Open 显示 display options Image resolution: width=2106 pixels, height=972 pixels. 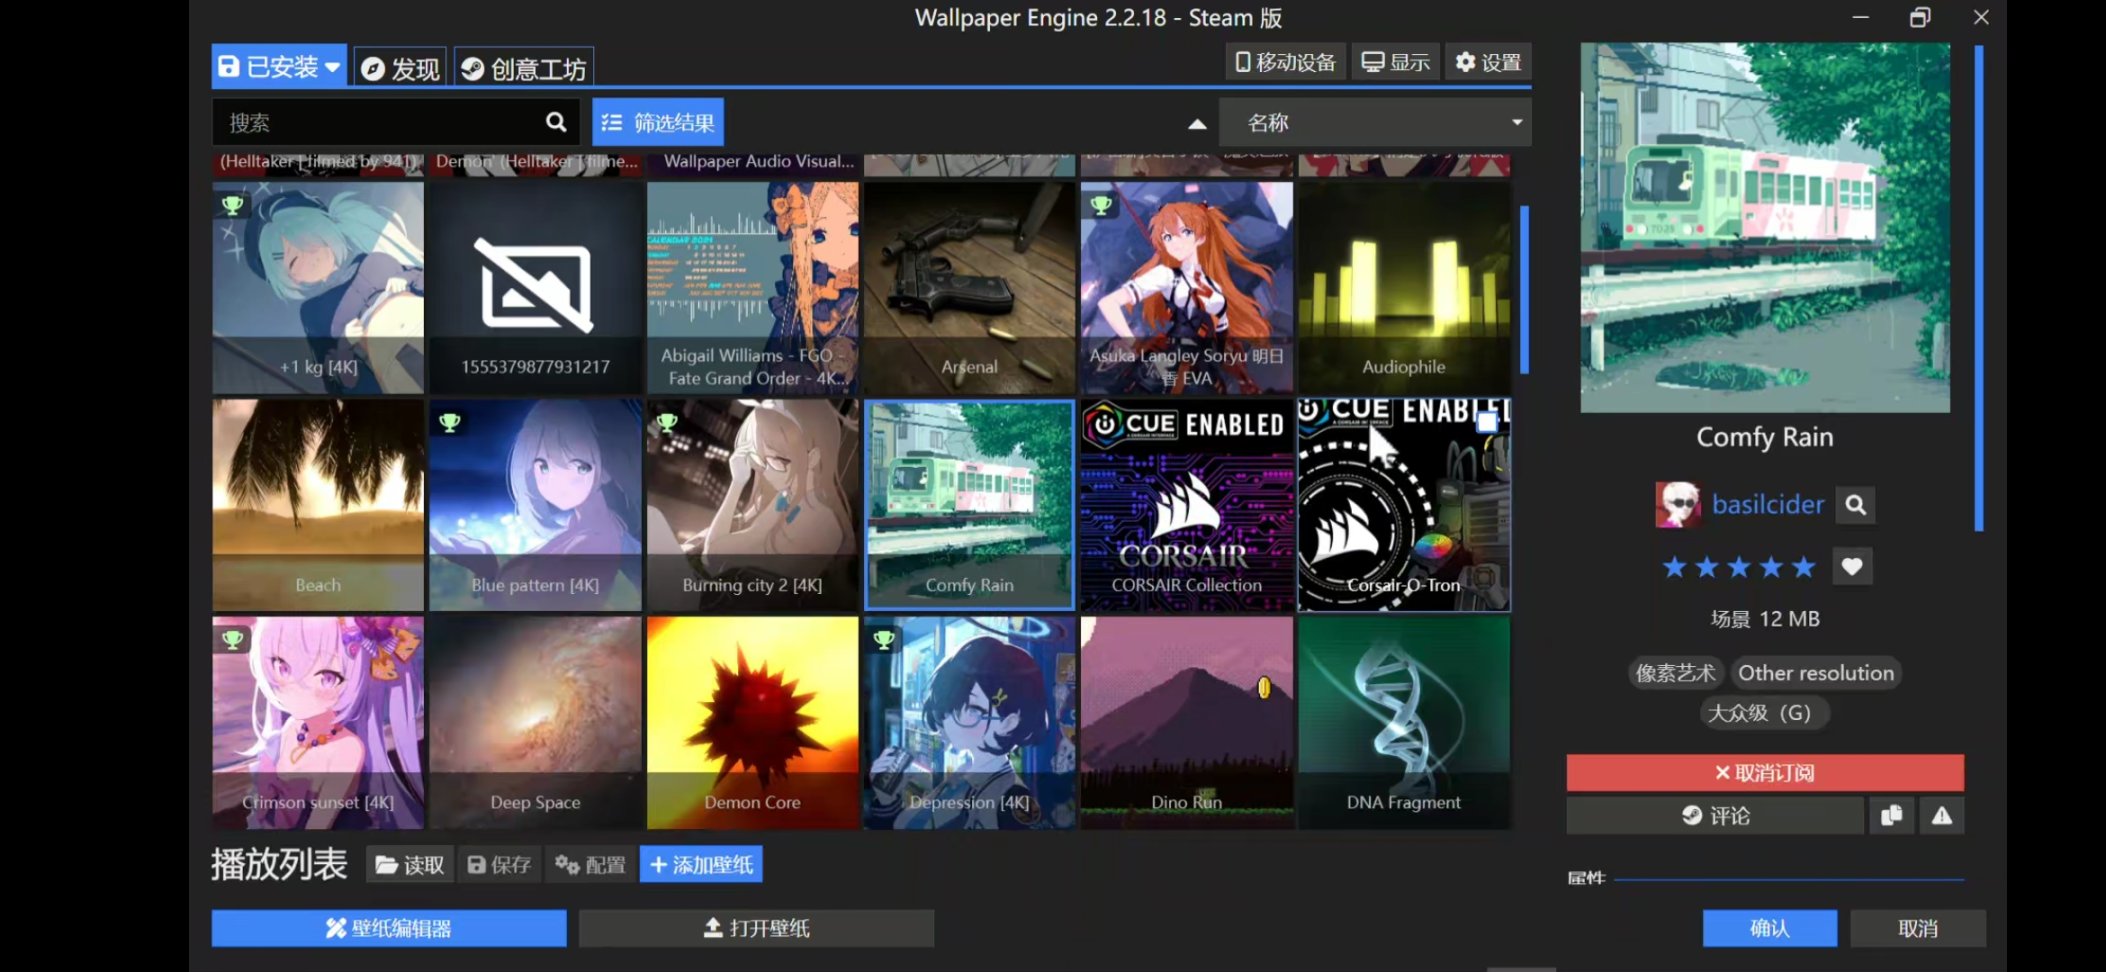click(1396, 62)
